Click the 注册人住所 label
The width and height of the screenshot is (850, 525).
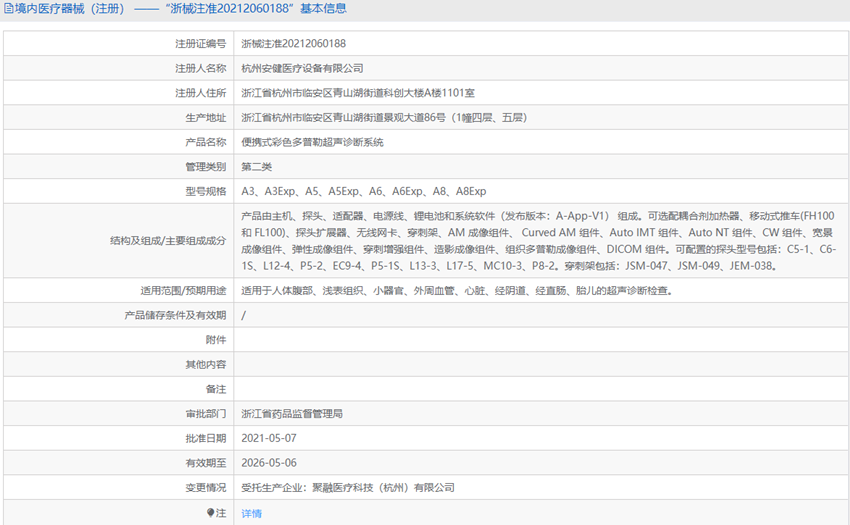pyautogui.click(x=201, y=93)
